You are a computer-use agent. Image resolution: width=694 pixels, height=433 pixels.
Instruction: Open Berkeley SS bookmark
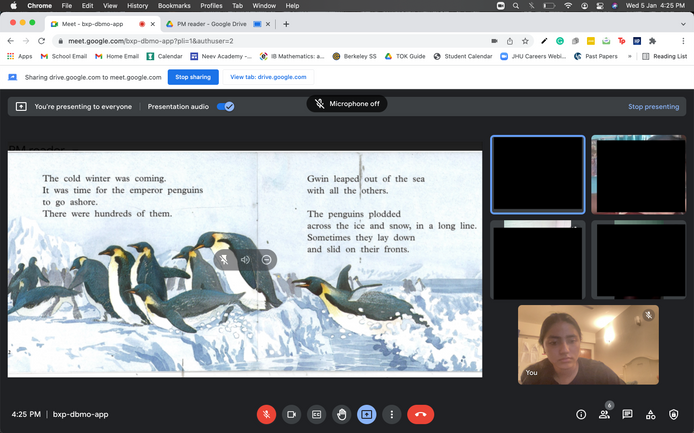(355, 56)
